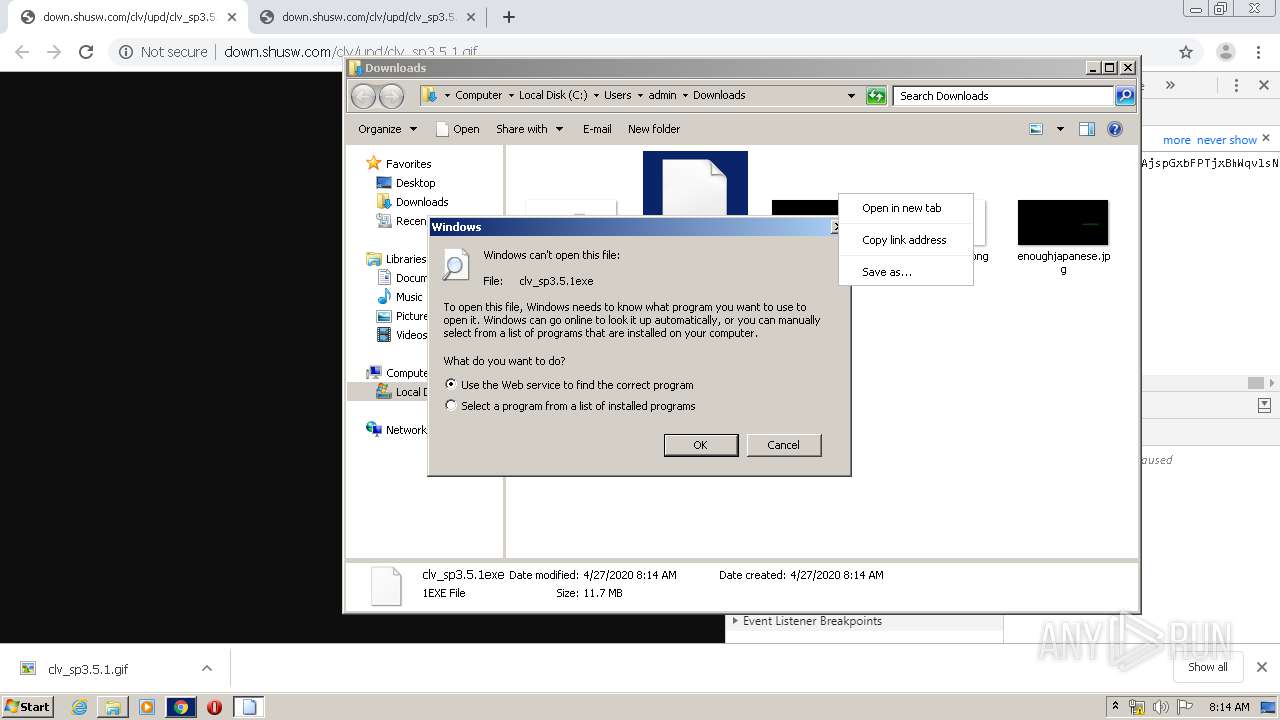
Task: Choose Copy link address from context menu
Action: (x=905, y=240)
